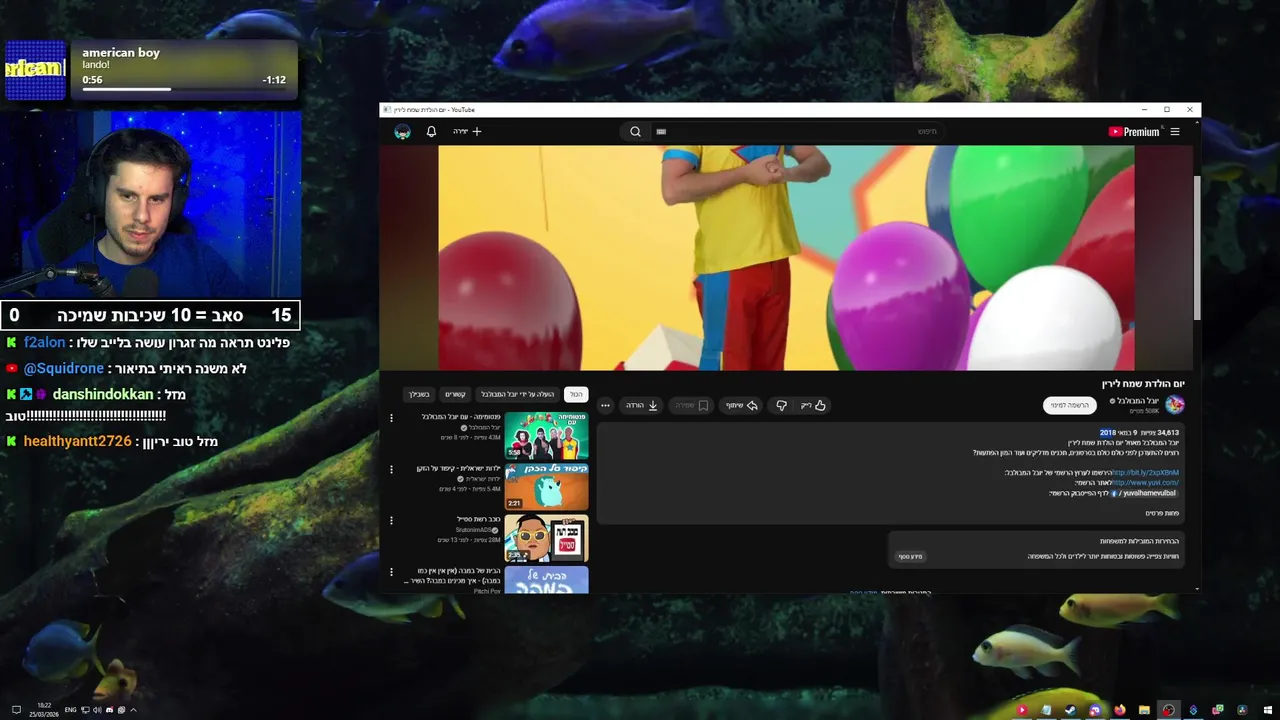Open the Windows notification center icon
The image size is (1280, 720).
[16, 710]
